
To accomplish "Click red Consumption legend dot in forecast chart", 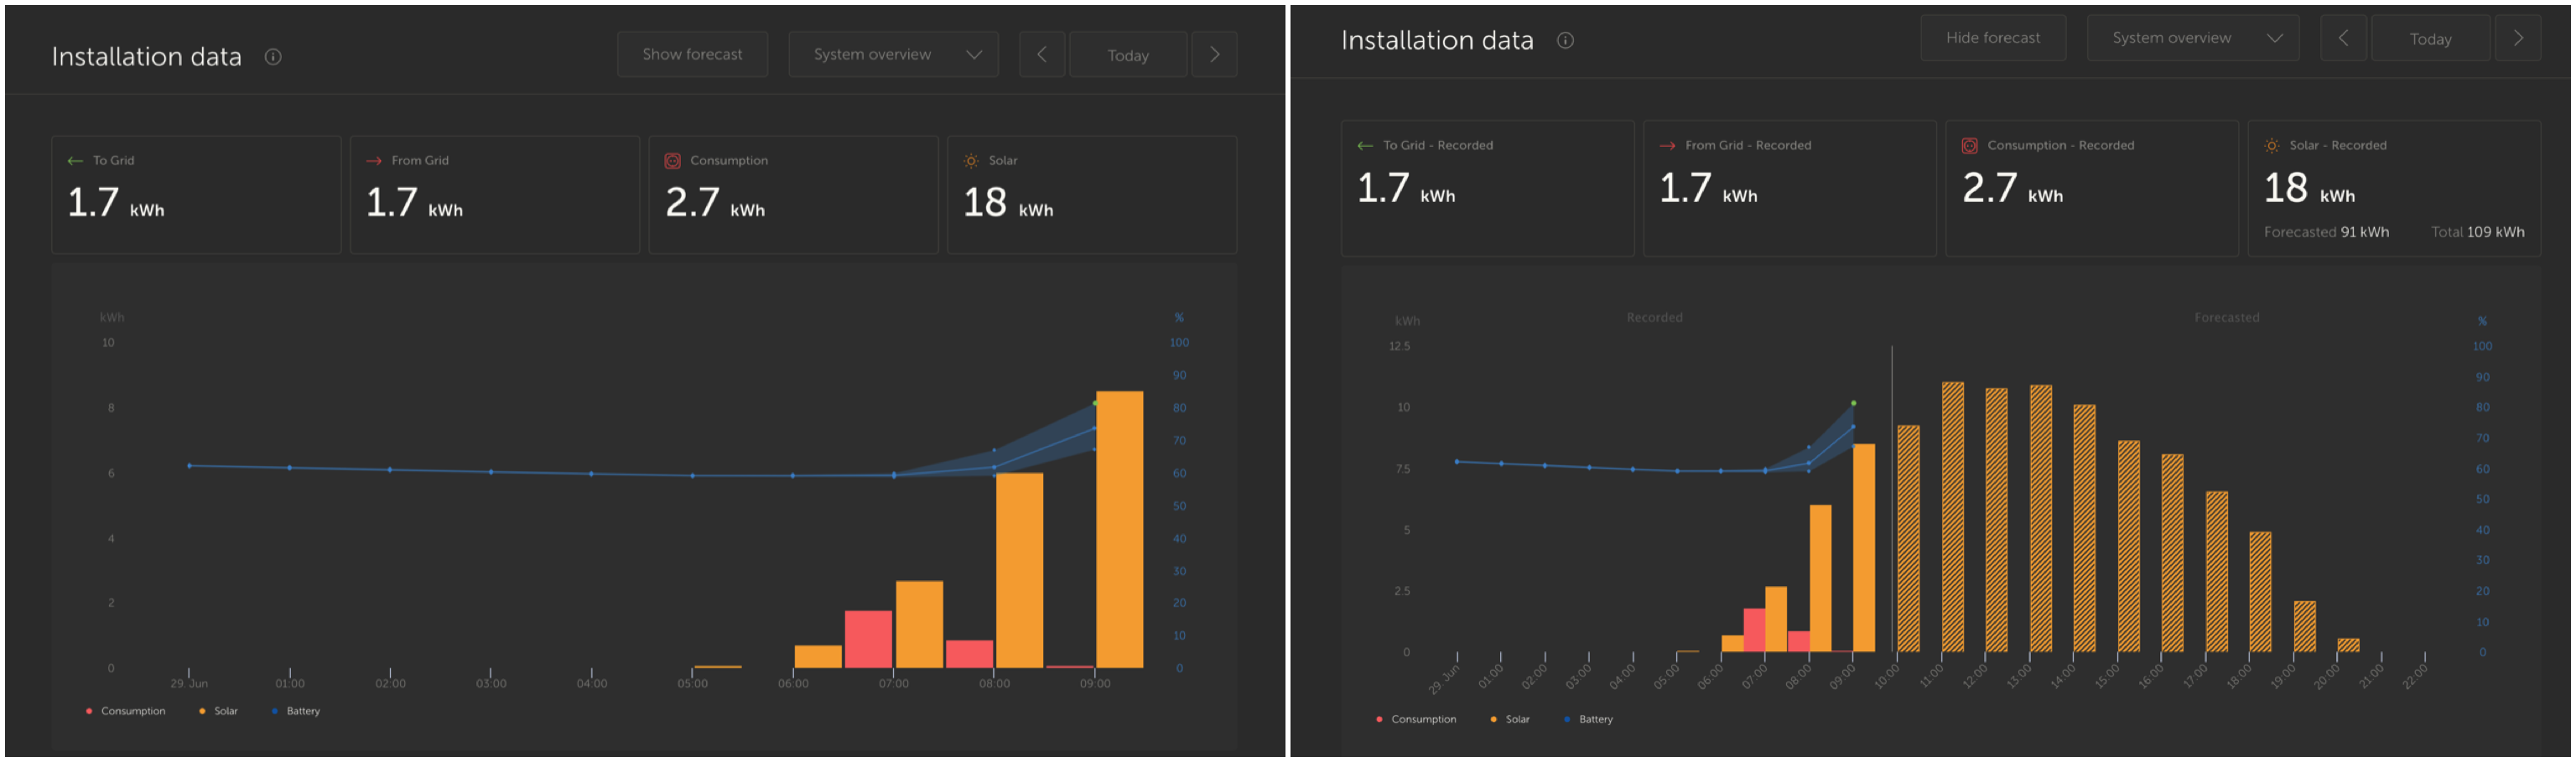I will pos(1380,719).
